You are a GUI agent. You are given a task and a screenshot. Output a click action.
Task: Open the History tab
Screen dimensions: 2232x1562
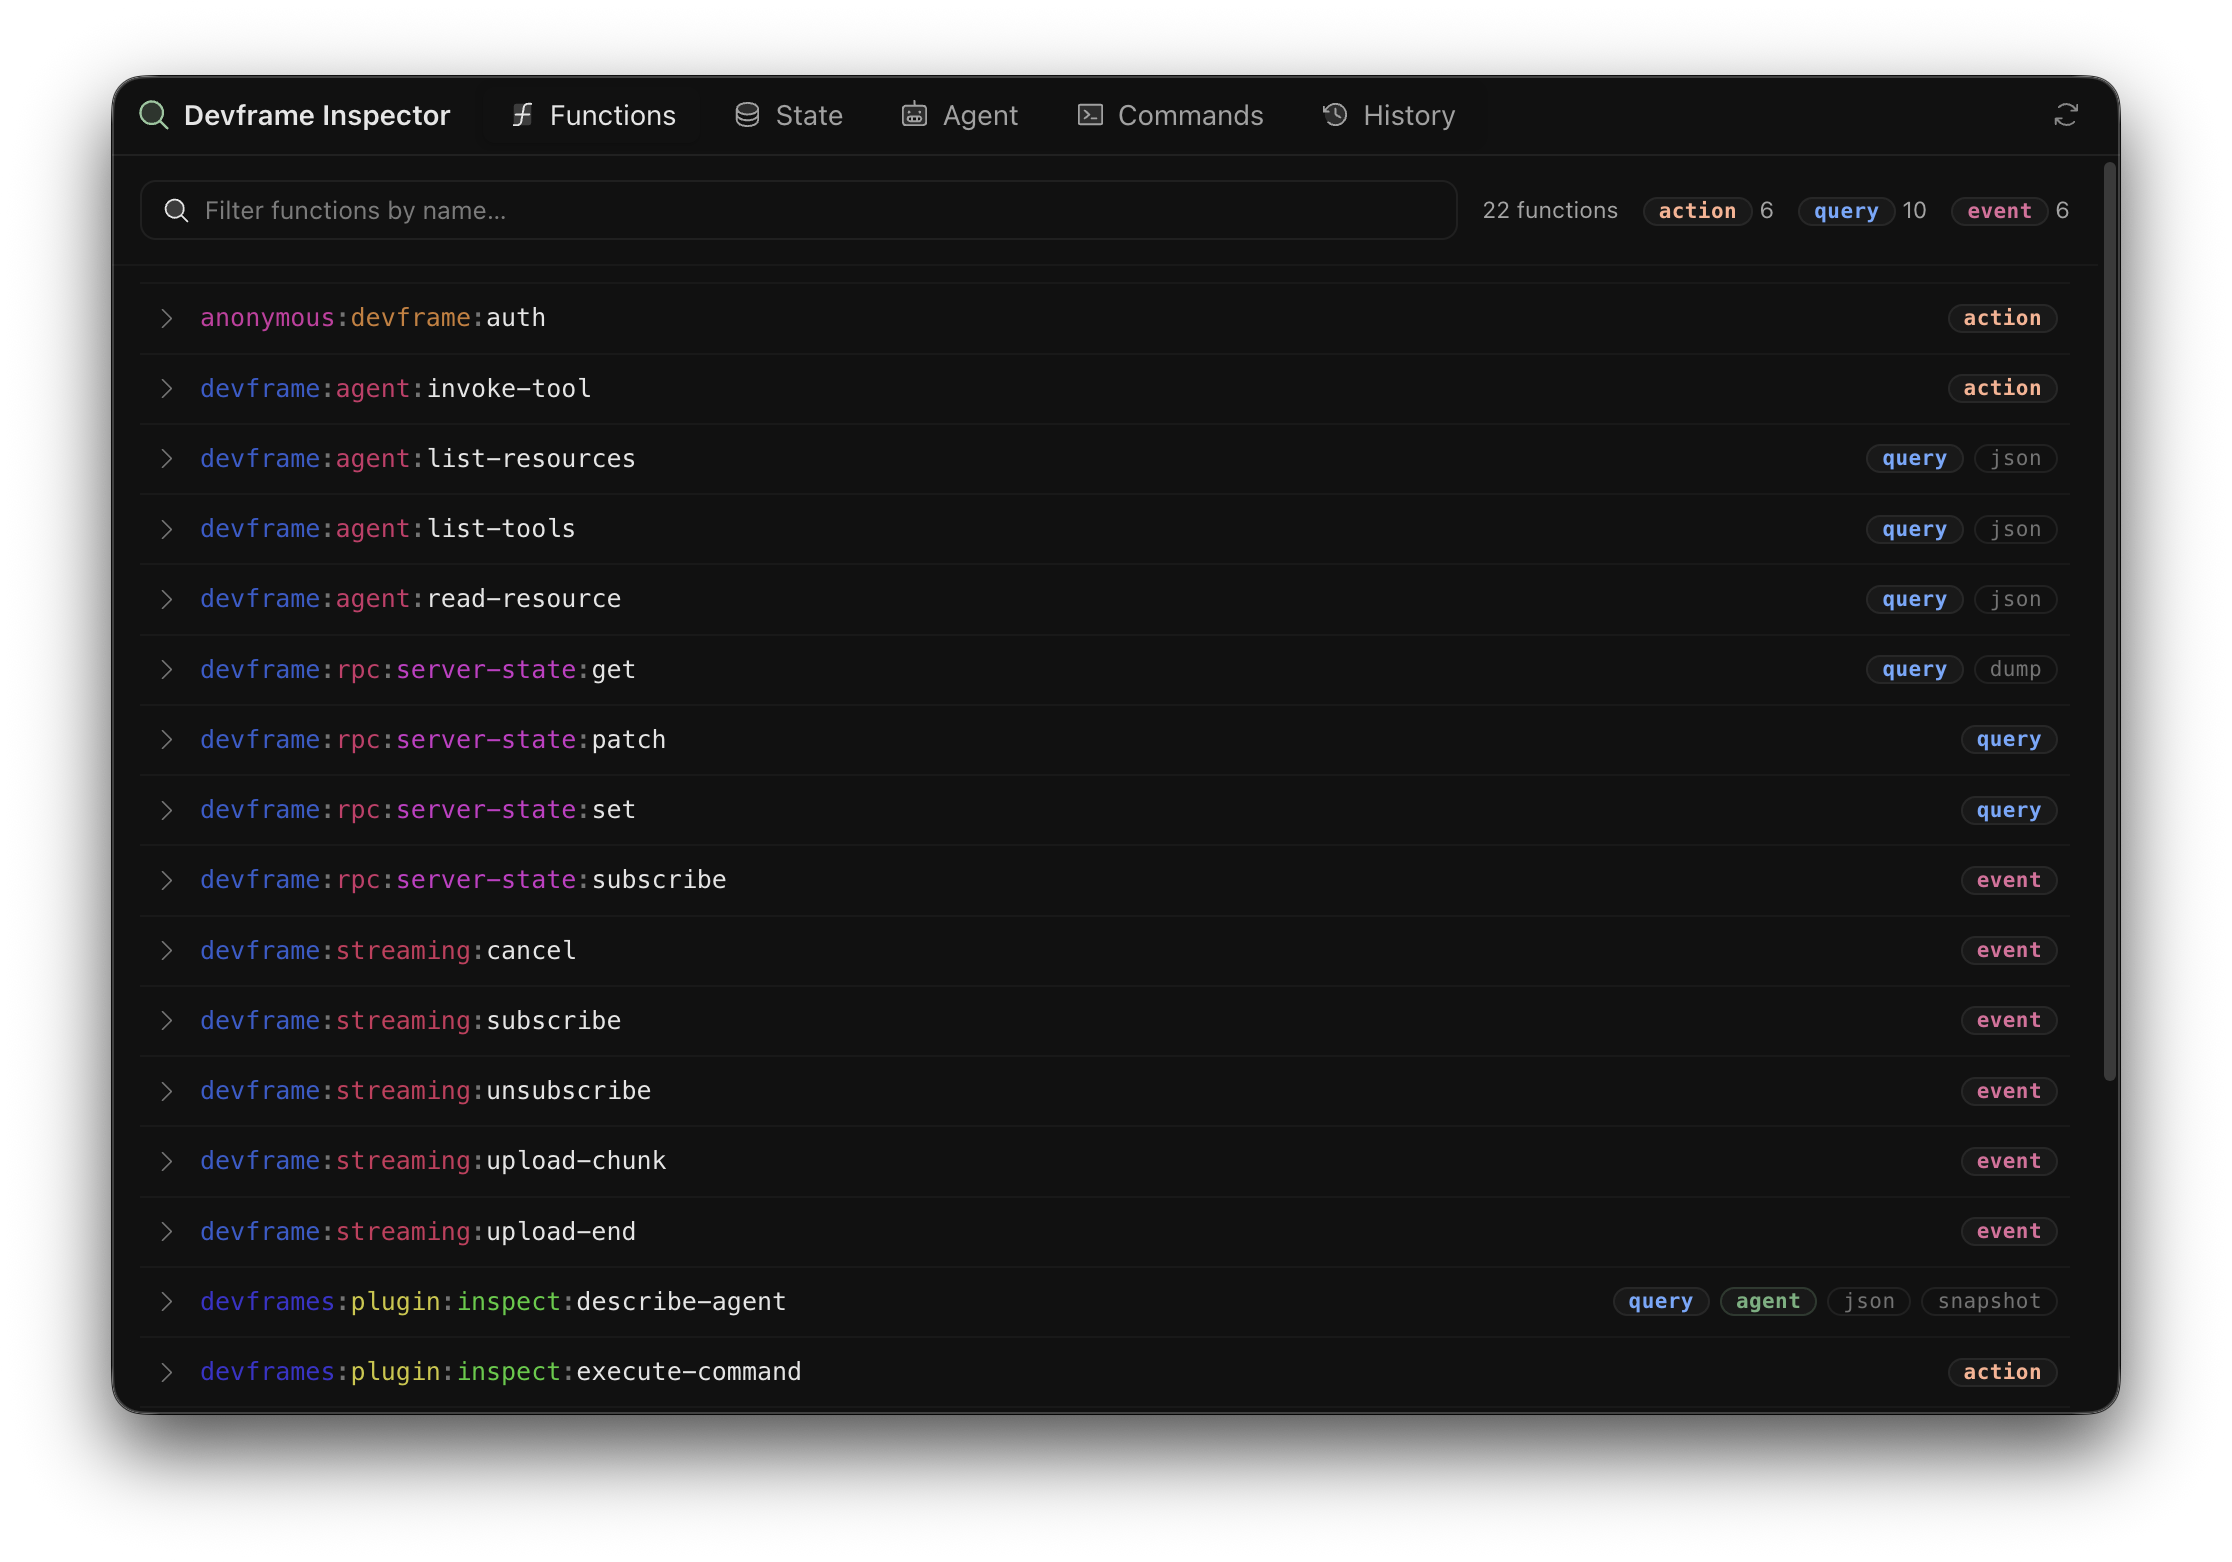point(1389,115)
